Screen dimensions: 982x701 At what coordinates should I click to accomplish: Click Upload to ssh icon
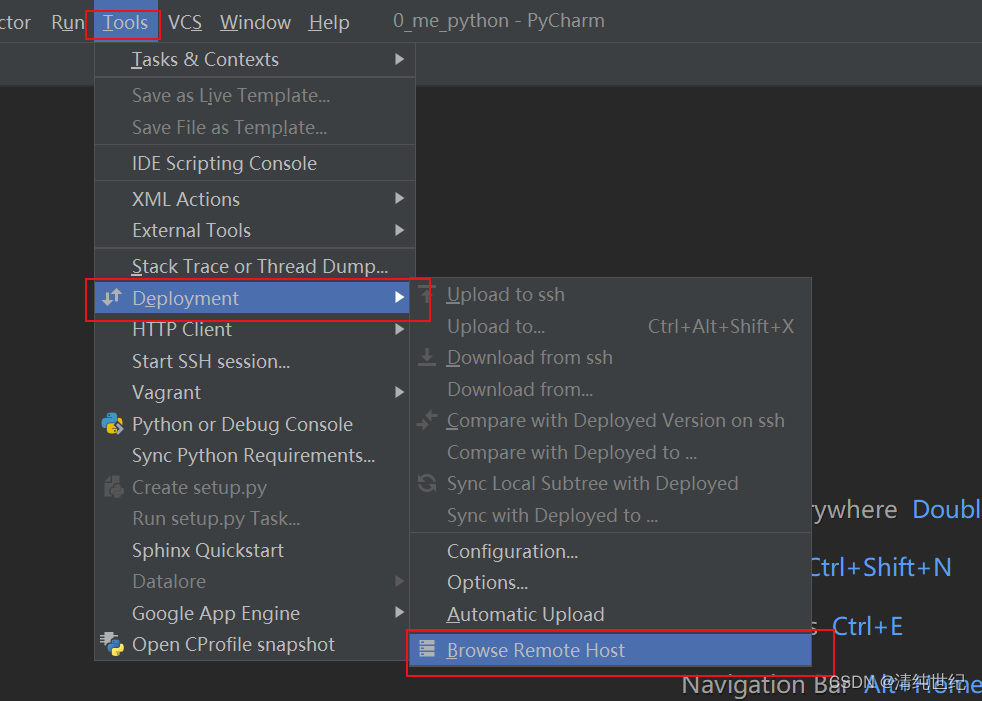[x=427, y=293]
